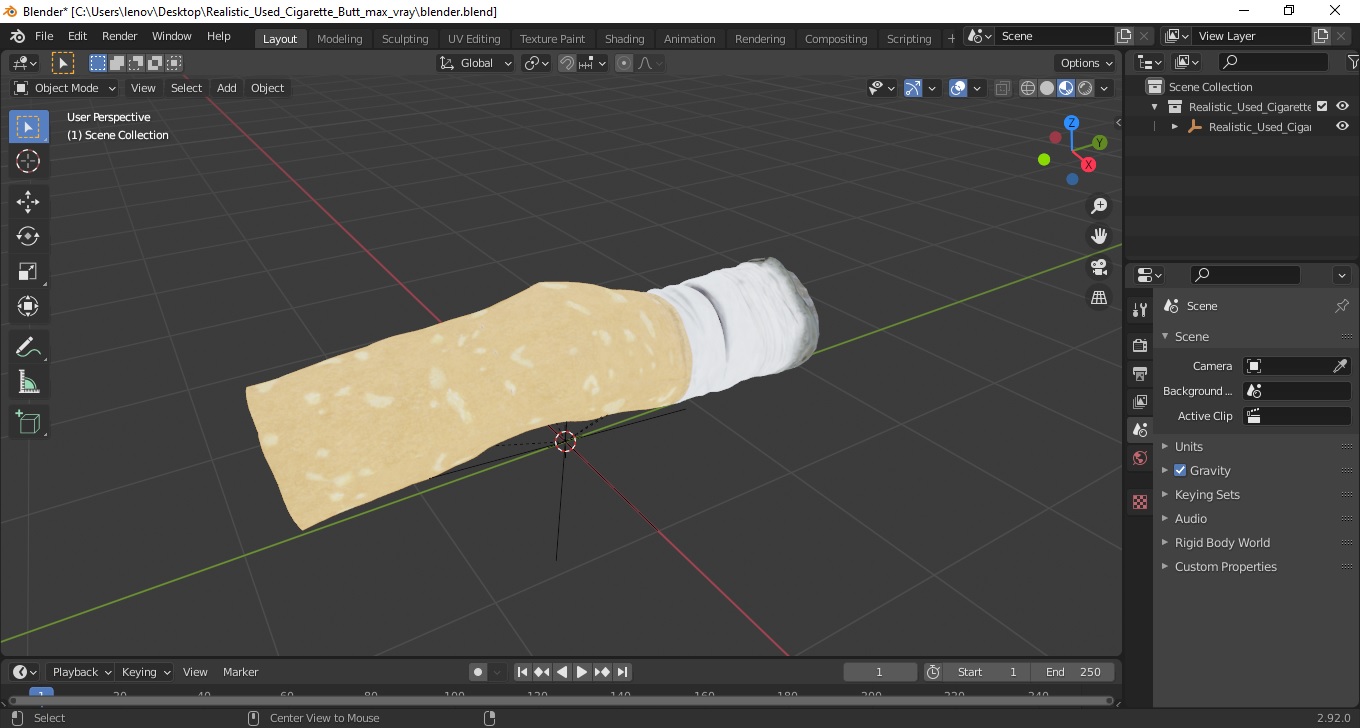Select the Scale tool
This screenshot has height=728, width=1360.
tap(28, 271)
